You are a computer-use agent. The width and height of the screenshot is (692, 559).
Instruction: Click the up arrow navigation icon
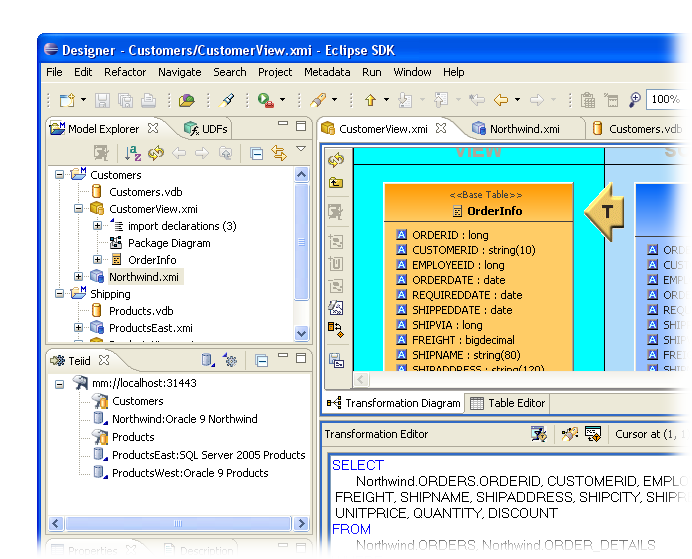click(x=371, y=100)
